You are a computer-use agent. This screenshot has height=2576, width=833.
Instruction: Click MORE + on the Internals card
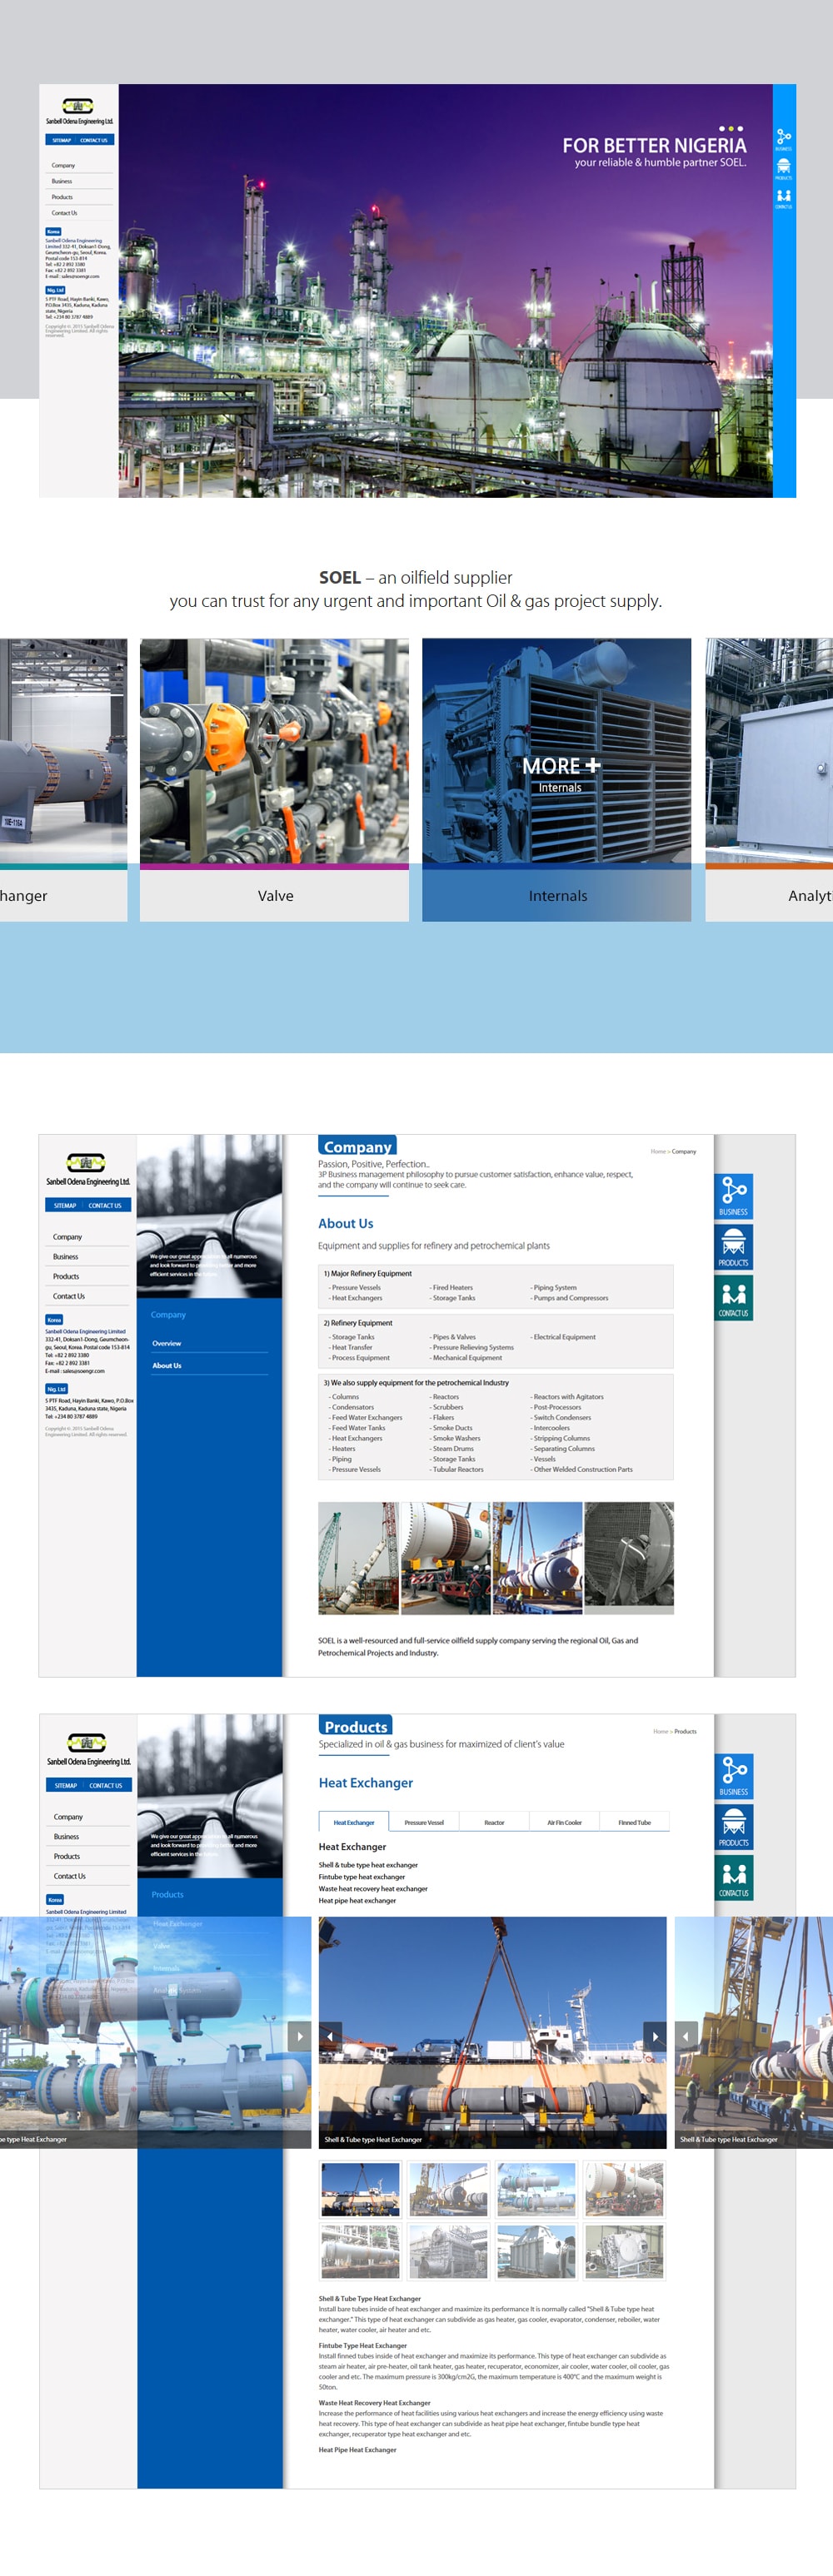561,766
